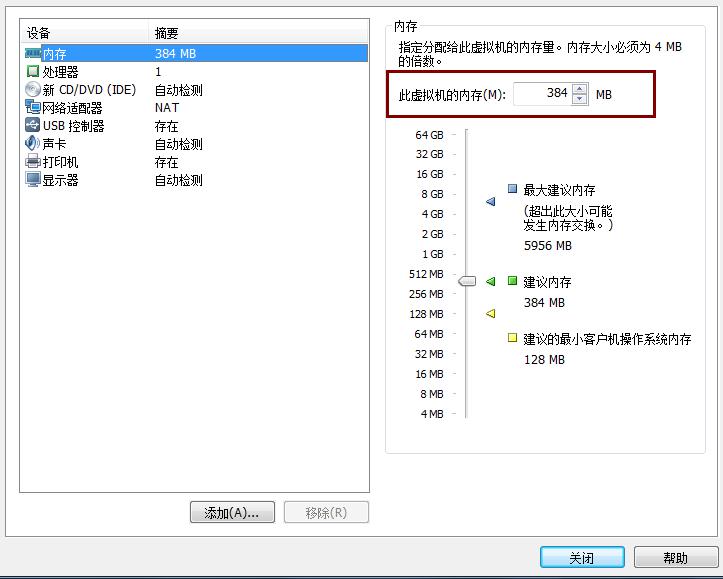This screenshot has height=579, width=723.
Task: Select the 打印机 row label
Action: click(60, 162)
